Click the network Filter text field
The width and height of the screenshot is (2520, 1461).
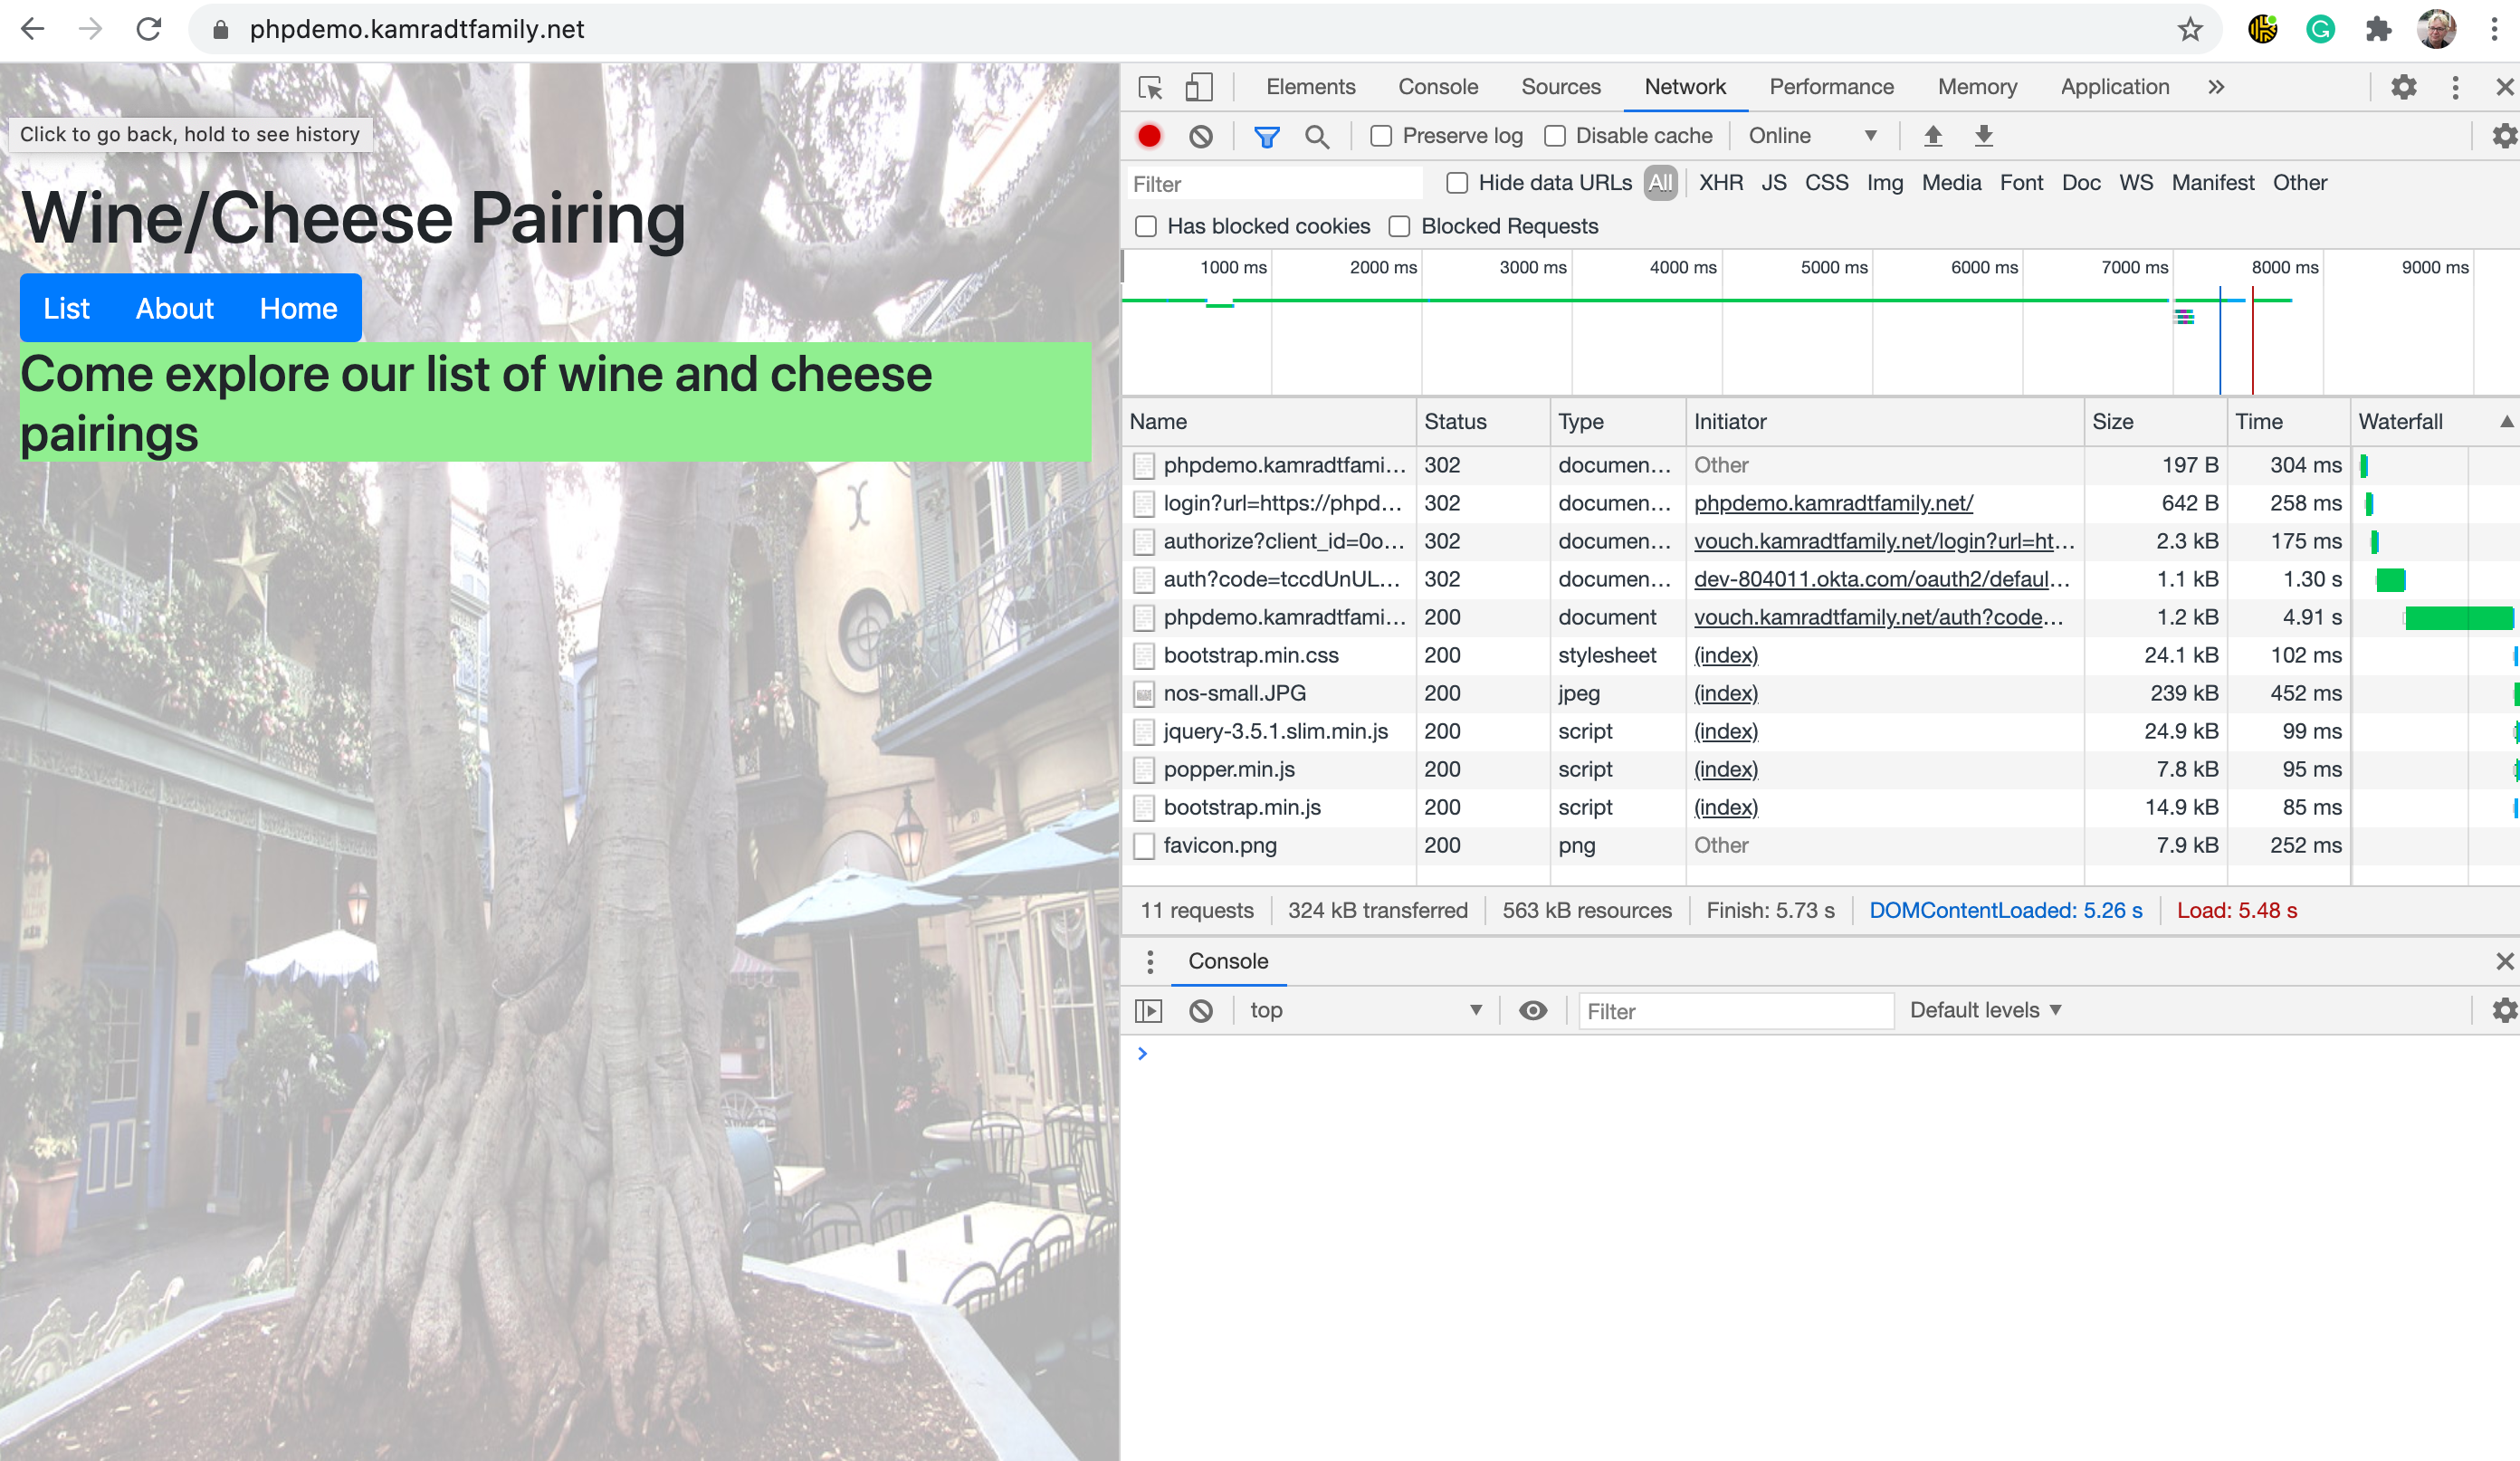point(1274,184)
